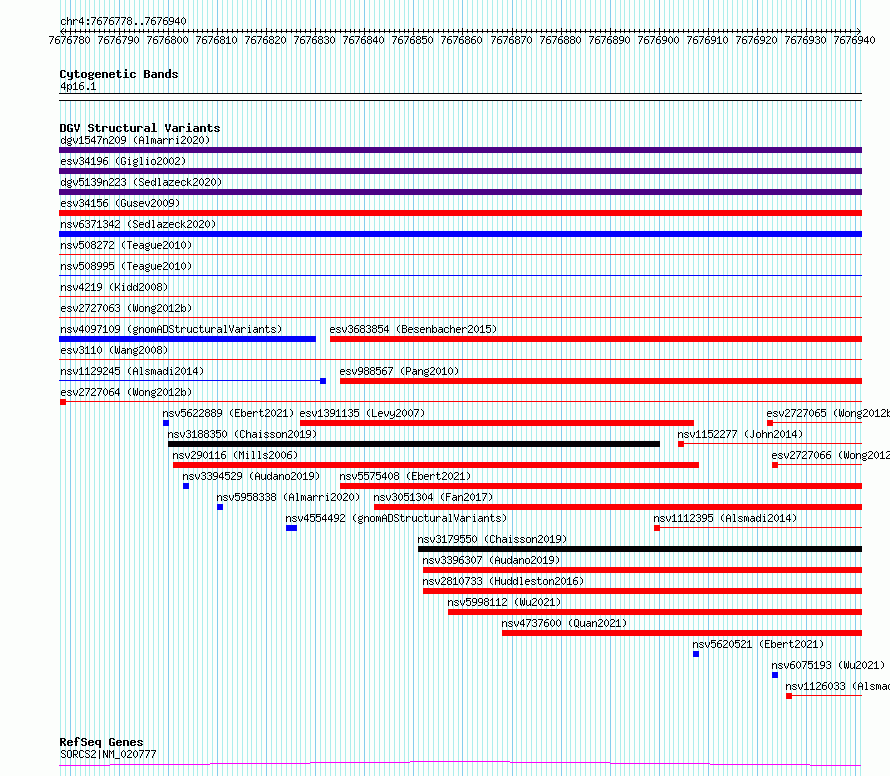This screenshot has height=776, width=890.
Task: Click esv2727066 variant label
Action: pyautogui.click(x=830, y=455)
